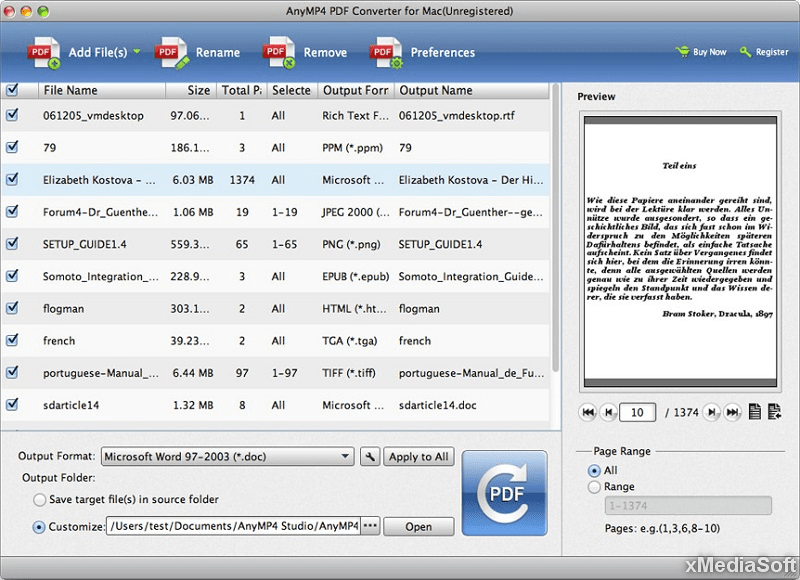Open the Output Format combo box
800x580 pixels.
[228, 457]
